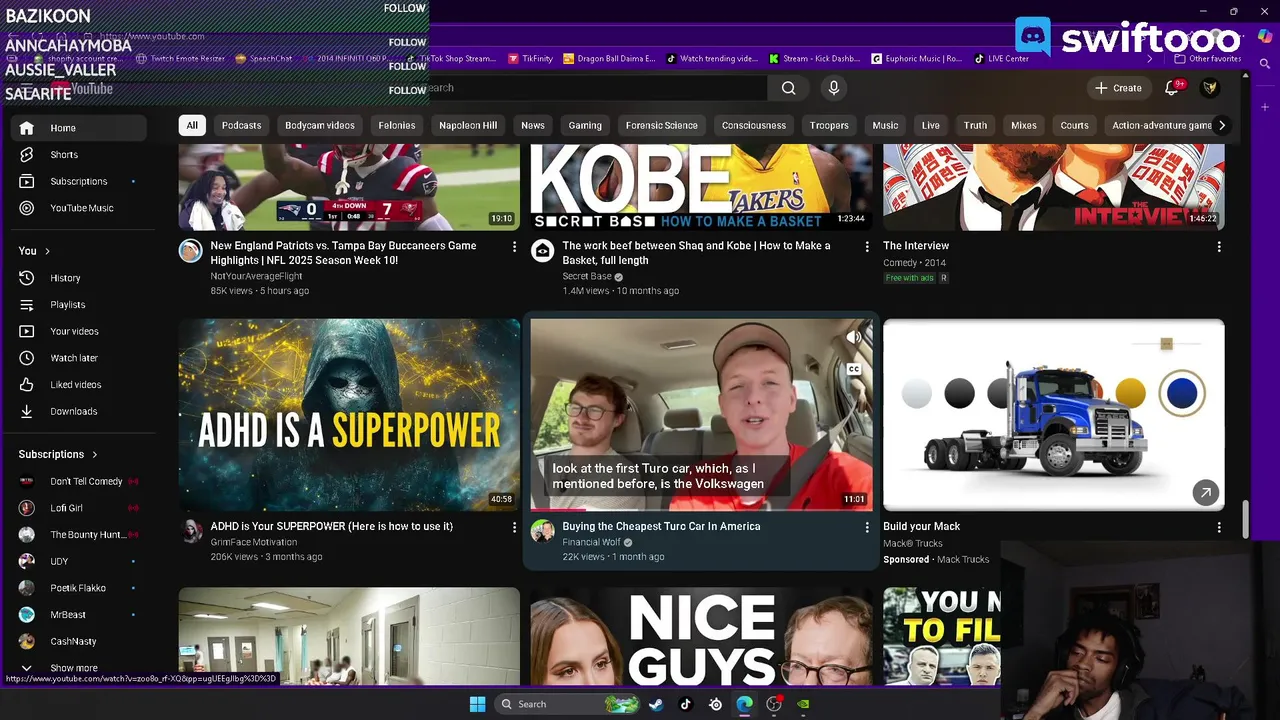This screenshot has width=1280, height=720.
Task: Open GrimFace Motivation channel avatar
Action: pyautogui.click(x=190, y=531)
